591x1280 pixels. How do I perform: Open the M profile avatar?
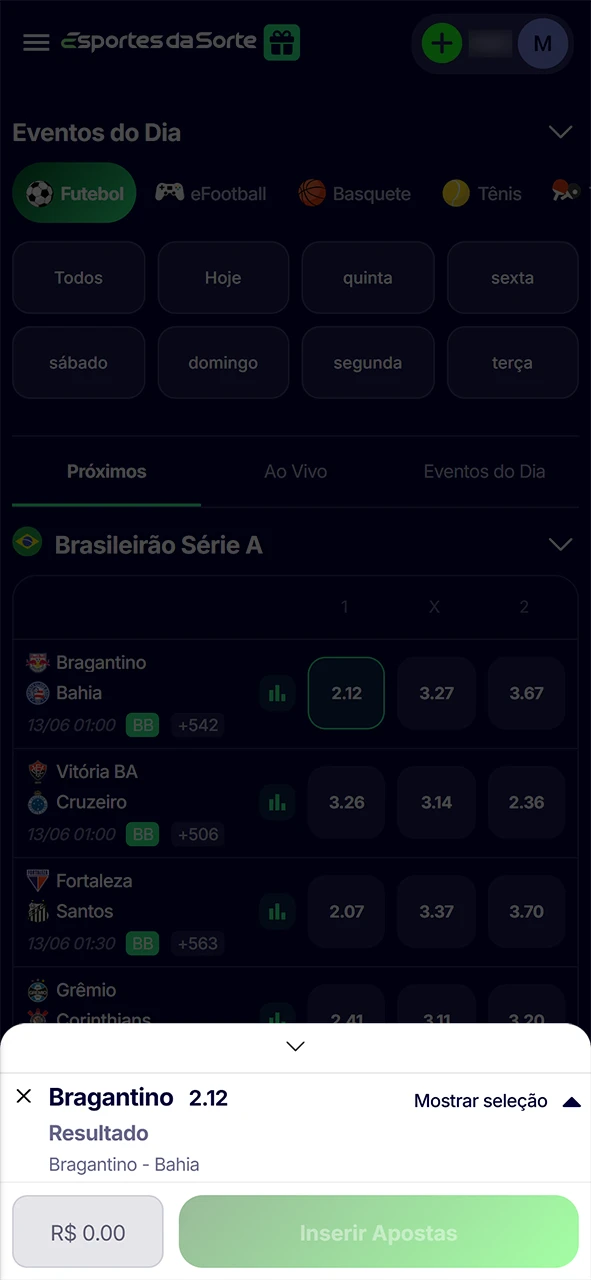click(x=542, y=43)
